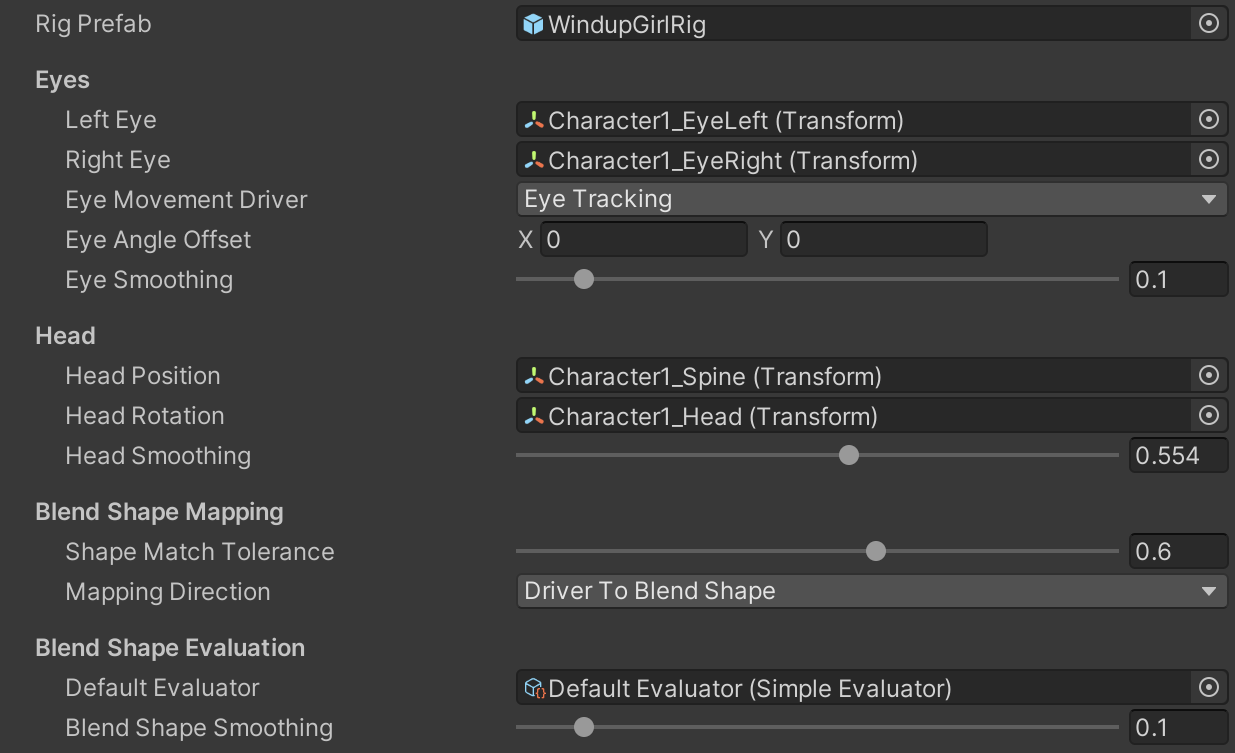Image resolution: width=1235 pixels, height=753 pixels.
Task: Click Shape Match Tolerance value field 0.6
Action: coord(1178,551)
